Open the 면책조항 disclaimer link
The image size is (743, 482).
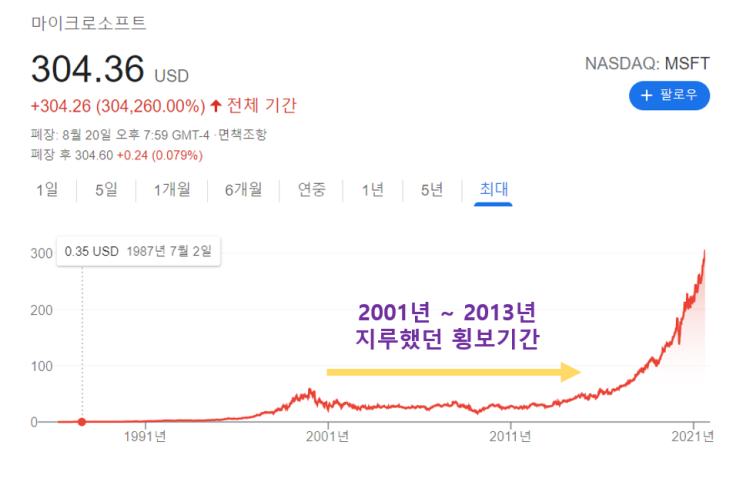[x=243, y=135]
